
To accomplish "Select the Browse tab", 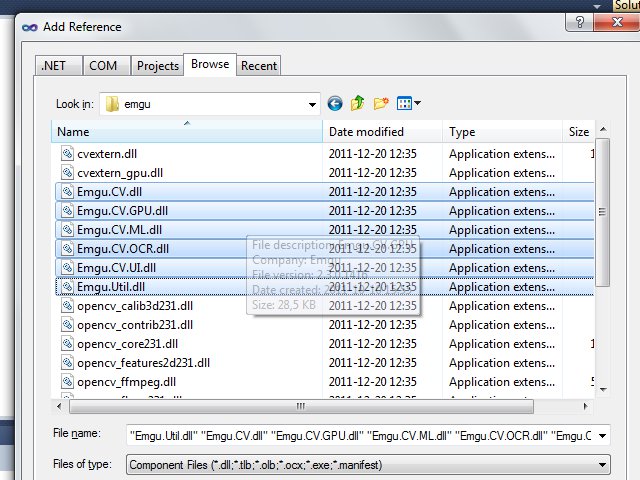I will coord(210,64).
